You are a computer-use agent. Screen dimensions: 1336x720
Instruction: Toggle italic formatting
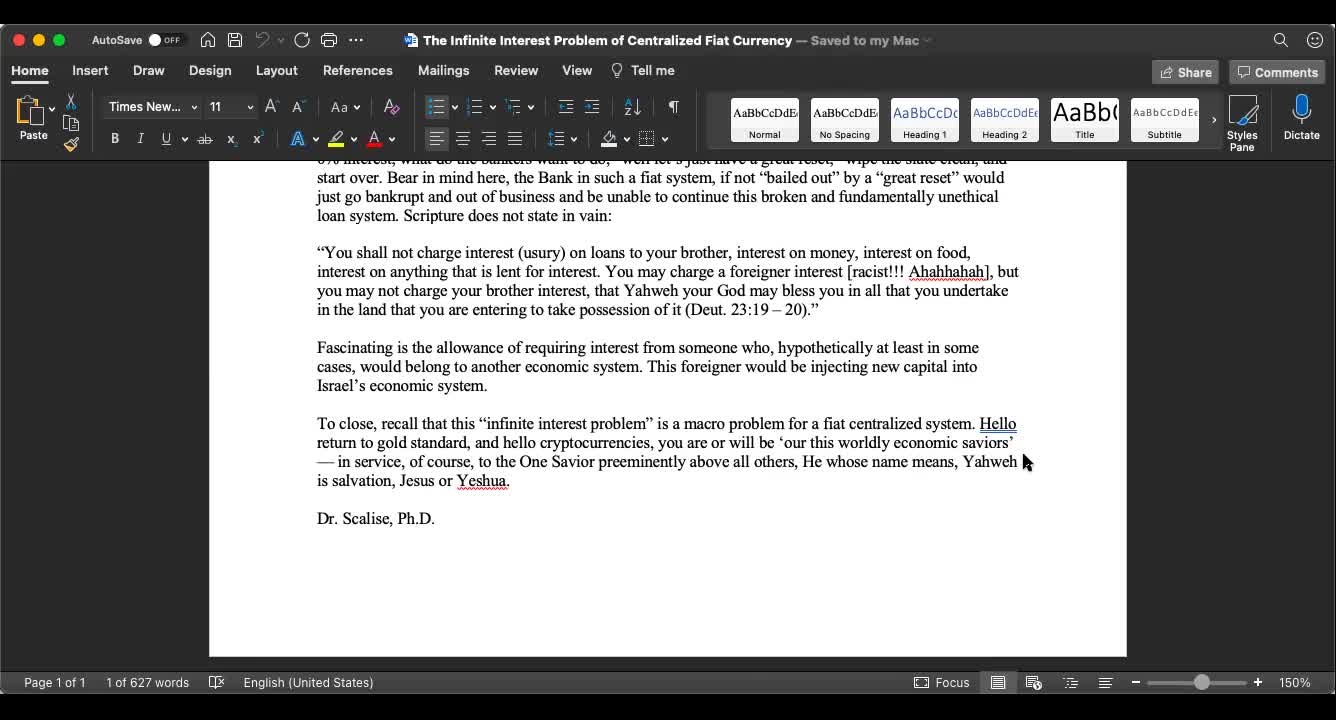coord(141,139)
